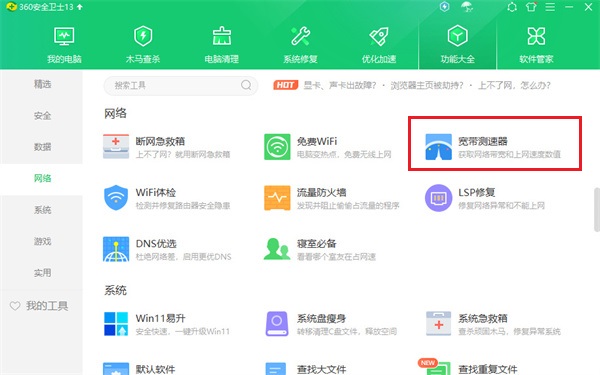600x375 pixels.
Task: Open 功能大全 cube icon
Action: click(458, 36)
